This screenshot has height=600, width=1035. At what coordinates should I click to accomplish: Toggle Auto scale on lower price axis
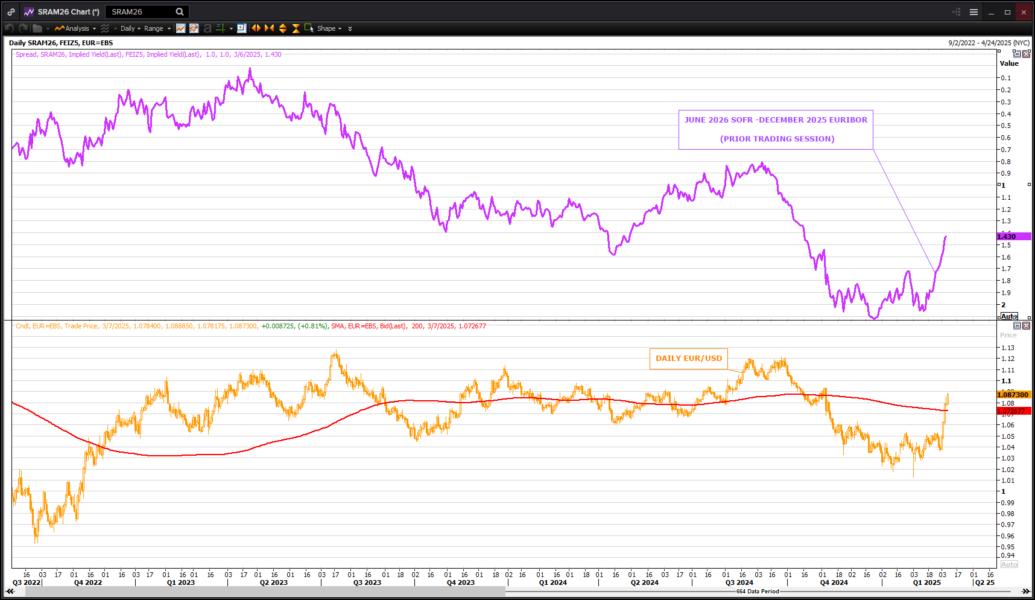[1008, 565]
